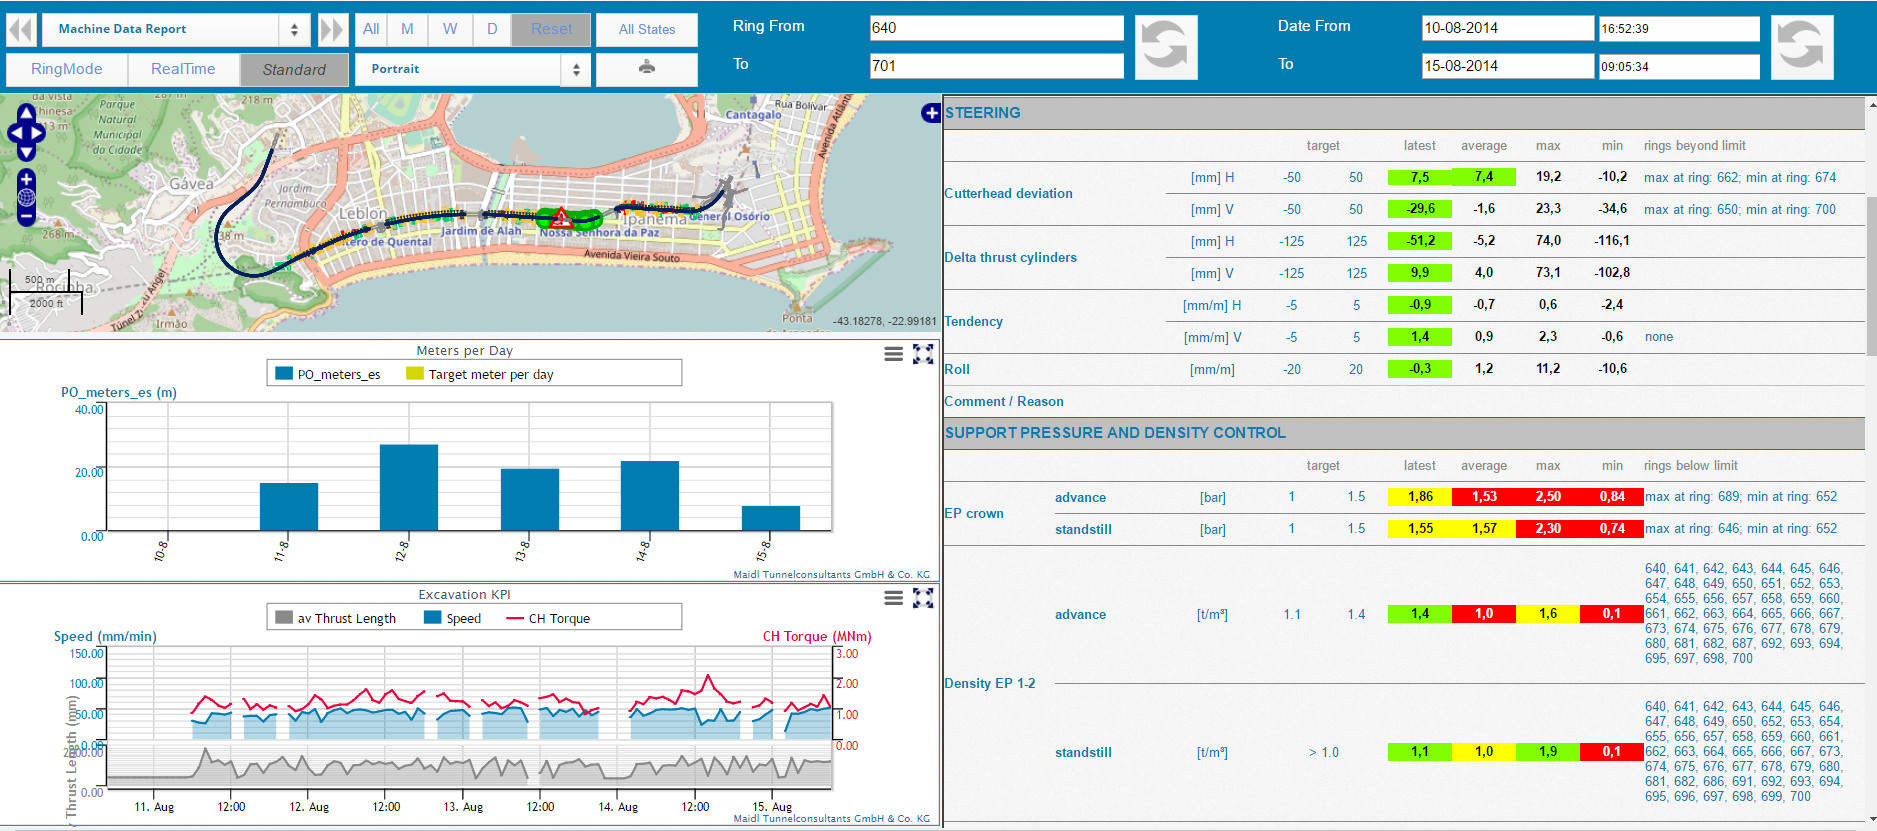Open the Portrait orientation dropdown
This screenshot has width=1877, height=831.
(470, 69)
